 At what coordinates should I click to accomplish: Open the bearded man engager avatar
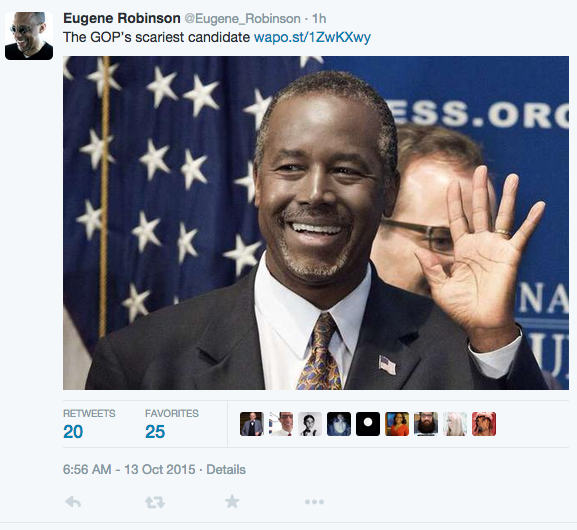click(426, 424)
